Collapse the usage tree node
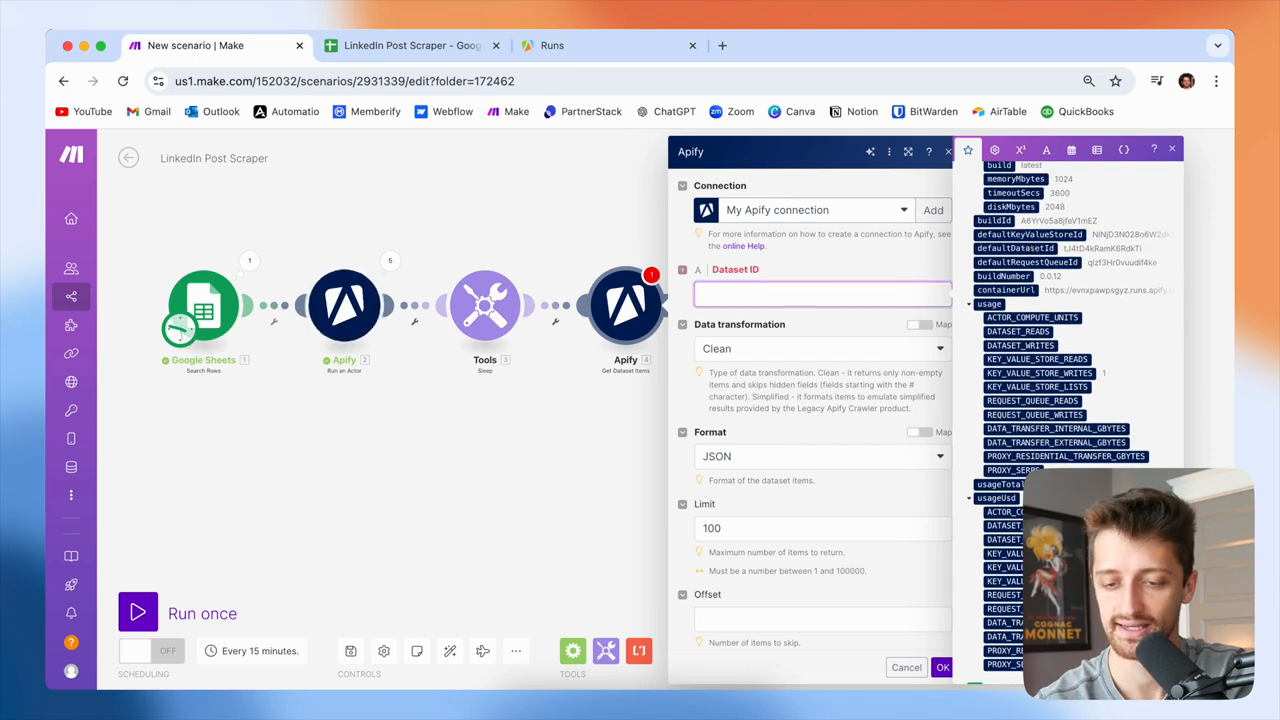The width and height of the screenshot is (1280, 720). [968, 304]
